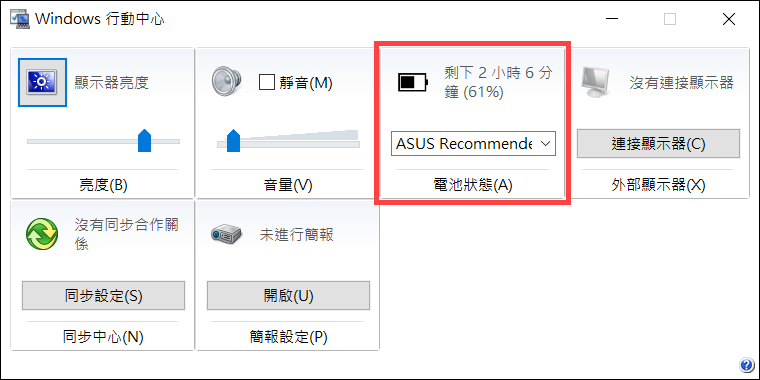Image resolution: width=760 pixels, height=380 pixels.
Task: Click the 同步設定(S) button
Action: tap(103, 296)
